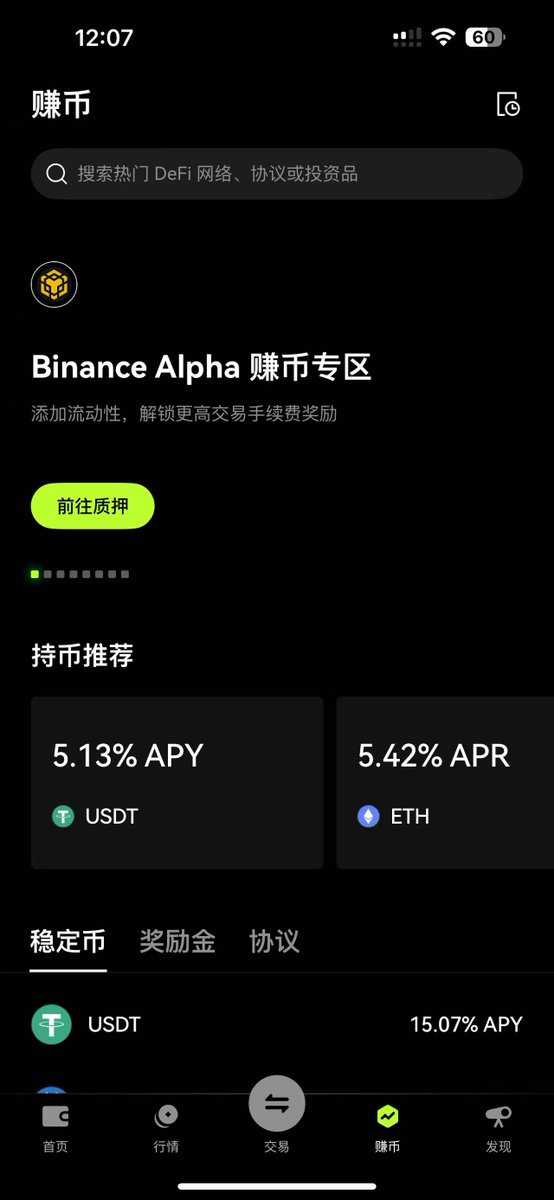Image resolution: width=554 pixels, height=1200 pixels.
Task: Open the USDT 15.07% APY row
Action: click(277, 1025)
